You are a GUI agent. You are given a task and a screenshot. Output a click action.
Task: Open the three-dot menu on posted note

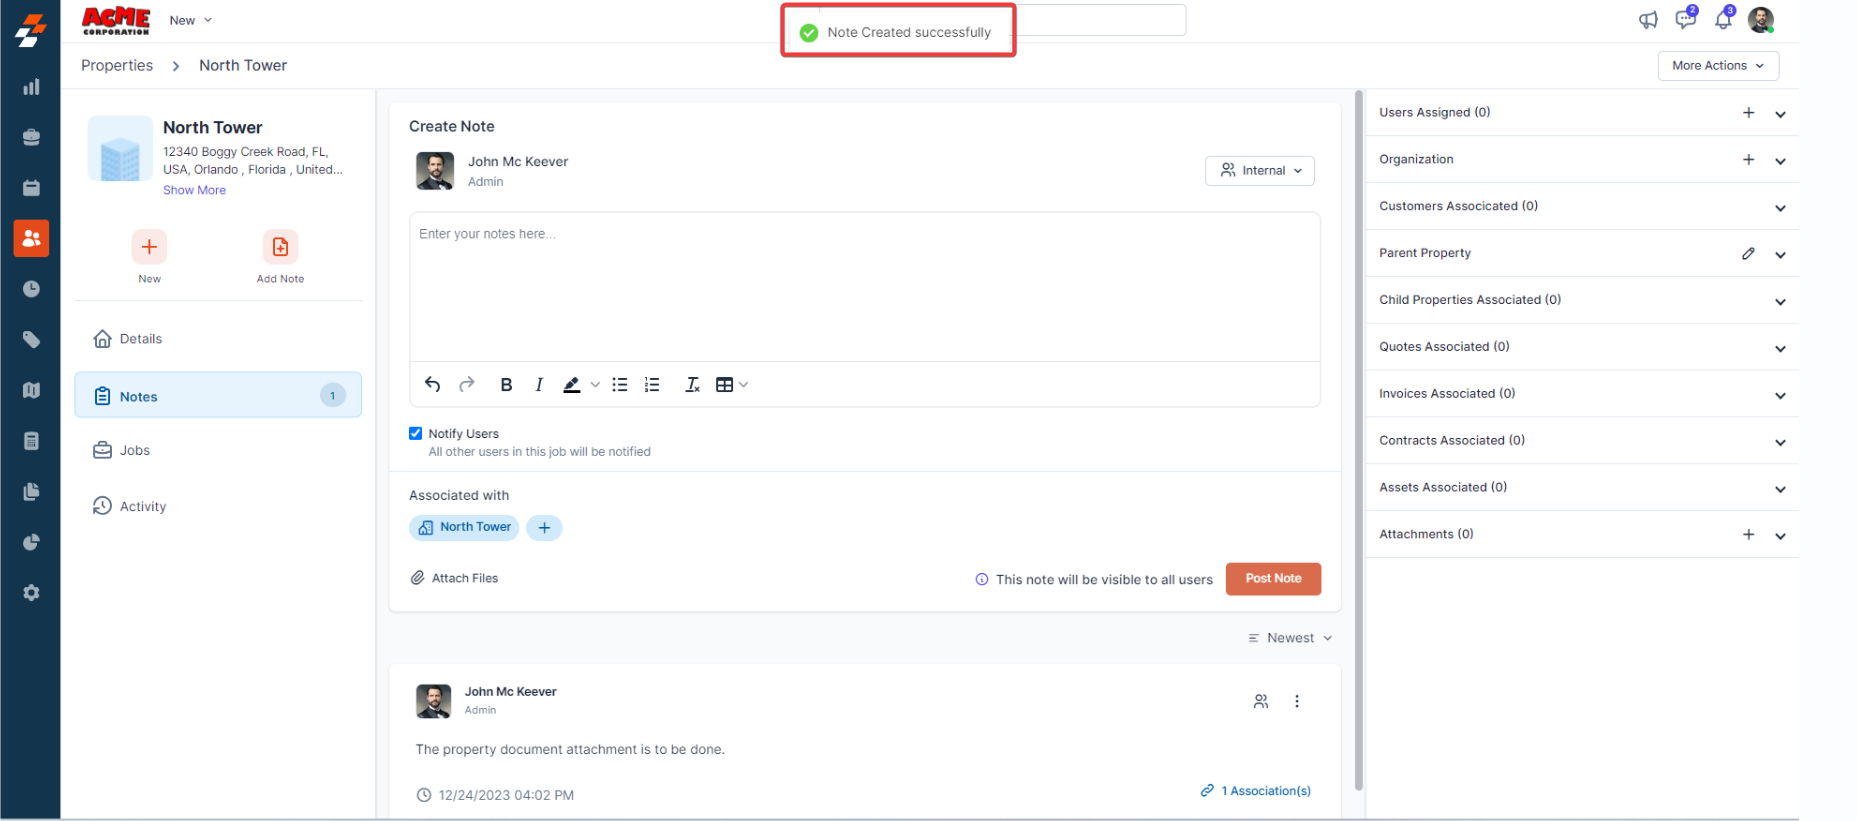[1297, 701]
